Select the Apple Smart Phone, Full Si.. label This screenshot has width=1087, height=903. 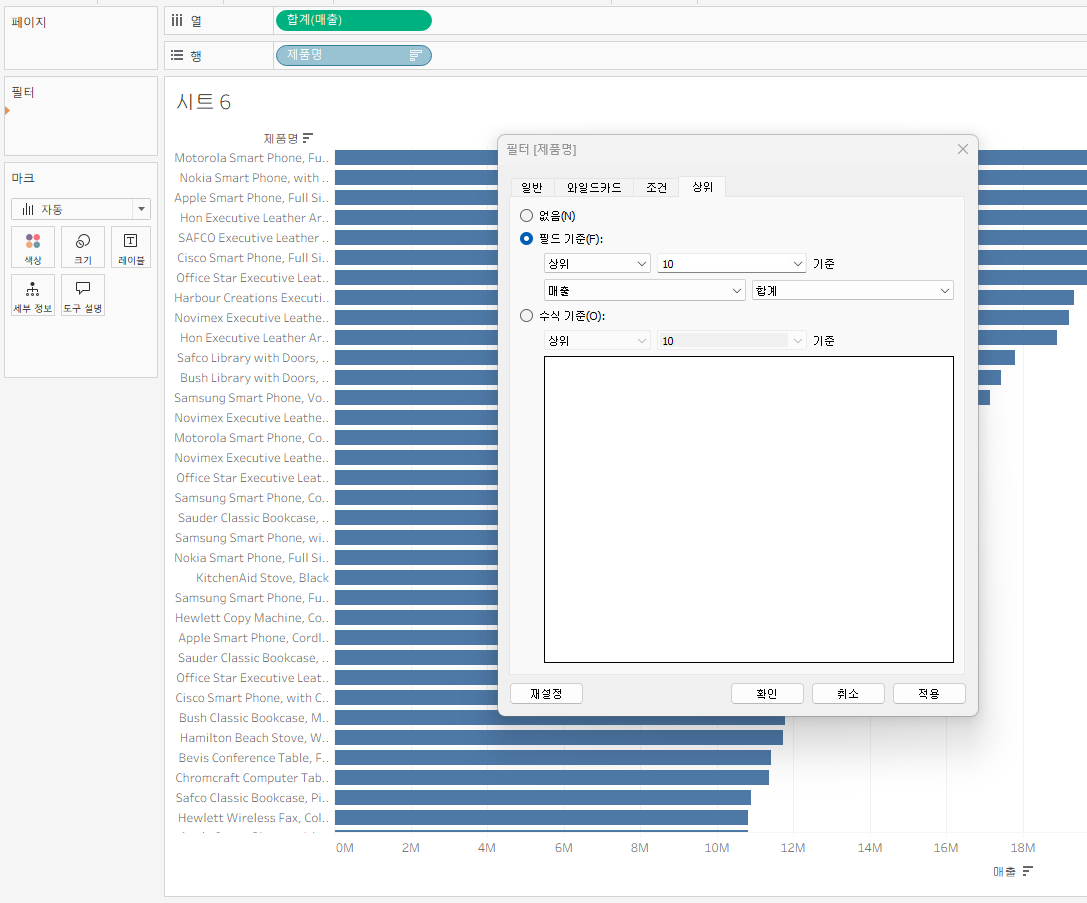(251, 198)
